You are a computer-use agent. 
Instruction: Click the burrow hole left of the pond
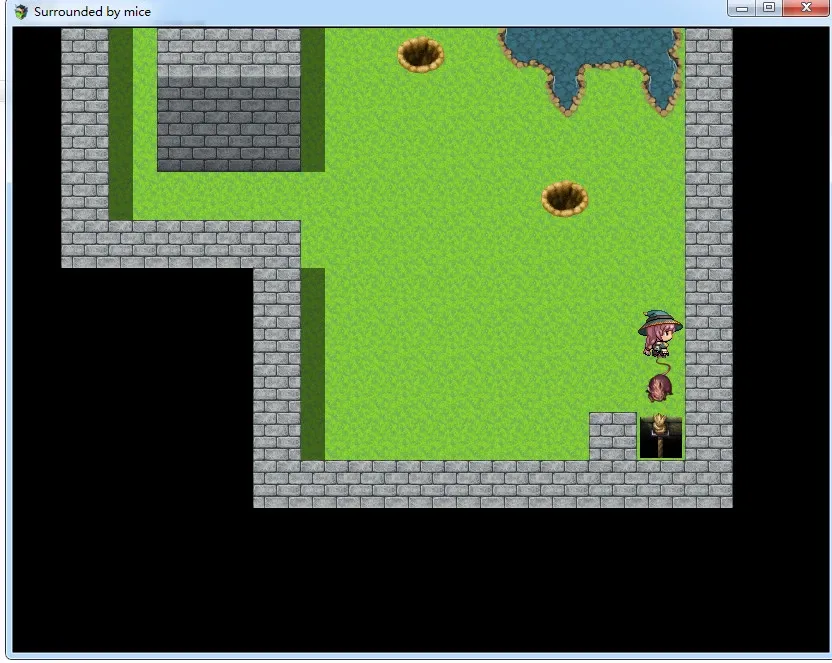421,55
